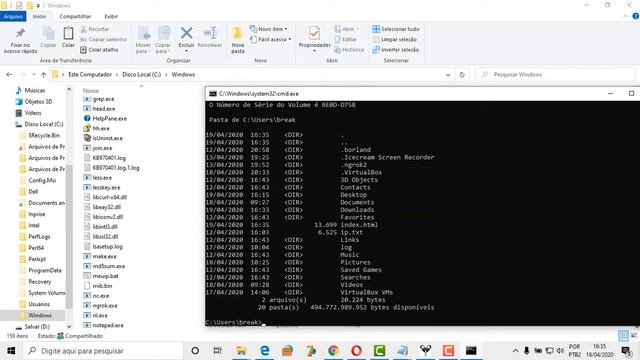Image resolution: width=640 pixels, height=360 pixels.
Task: Go up one folder level arrow
Action: coord(43,75)
